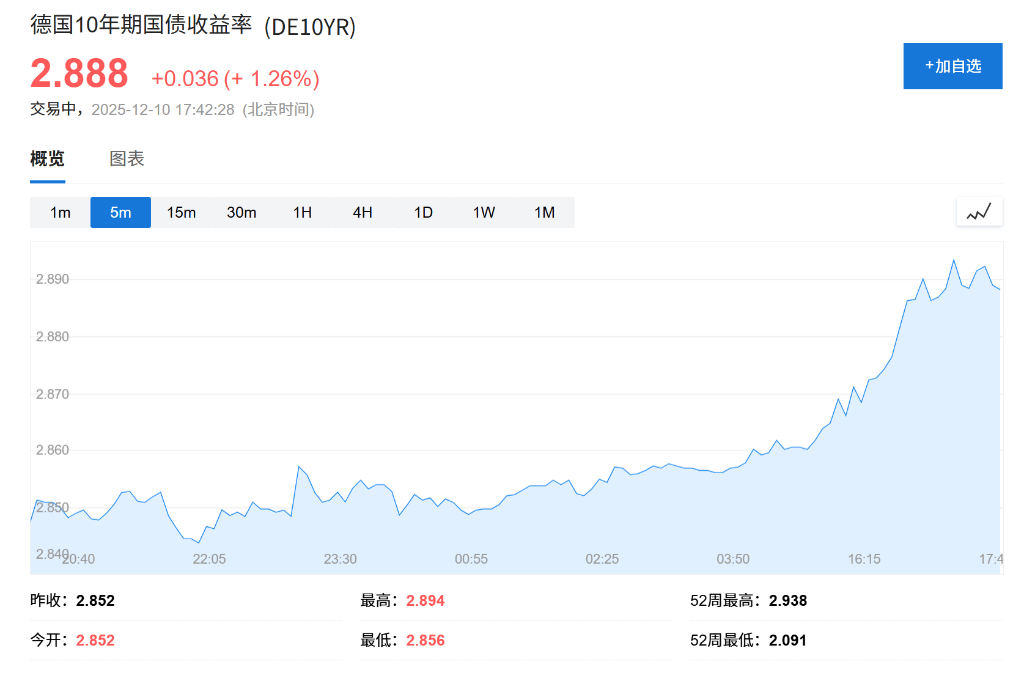Screen dimensions: 1024x694
Task: Show the 1D daily chart
Action: click(x=423, y=212)
